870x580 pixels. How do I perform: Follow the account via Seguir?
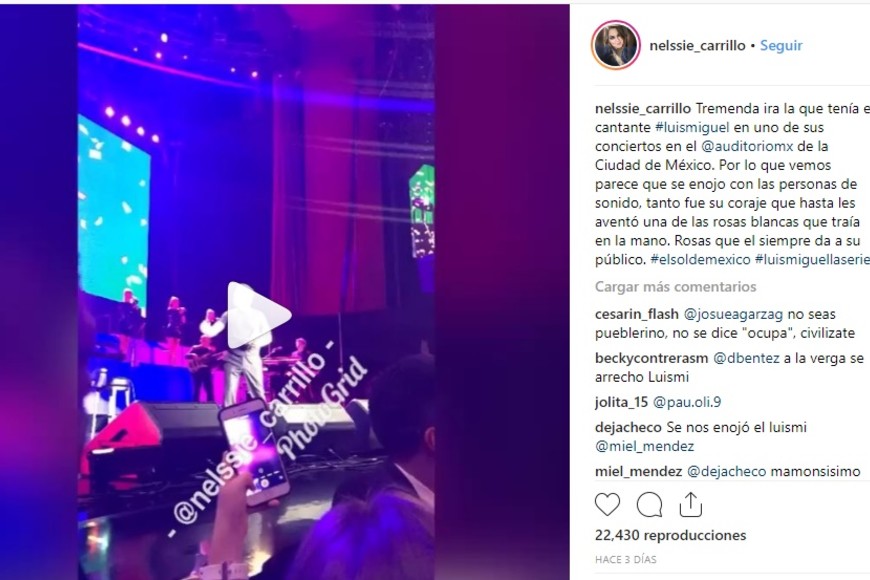[x=781, y=46]
